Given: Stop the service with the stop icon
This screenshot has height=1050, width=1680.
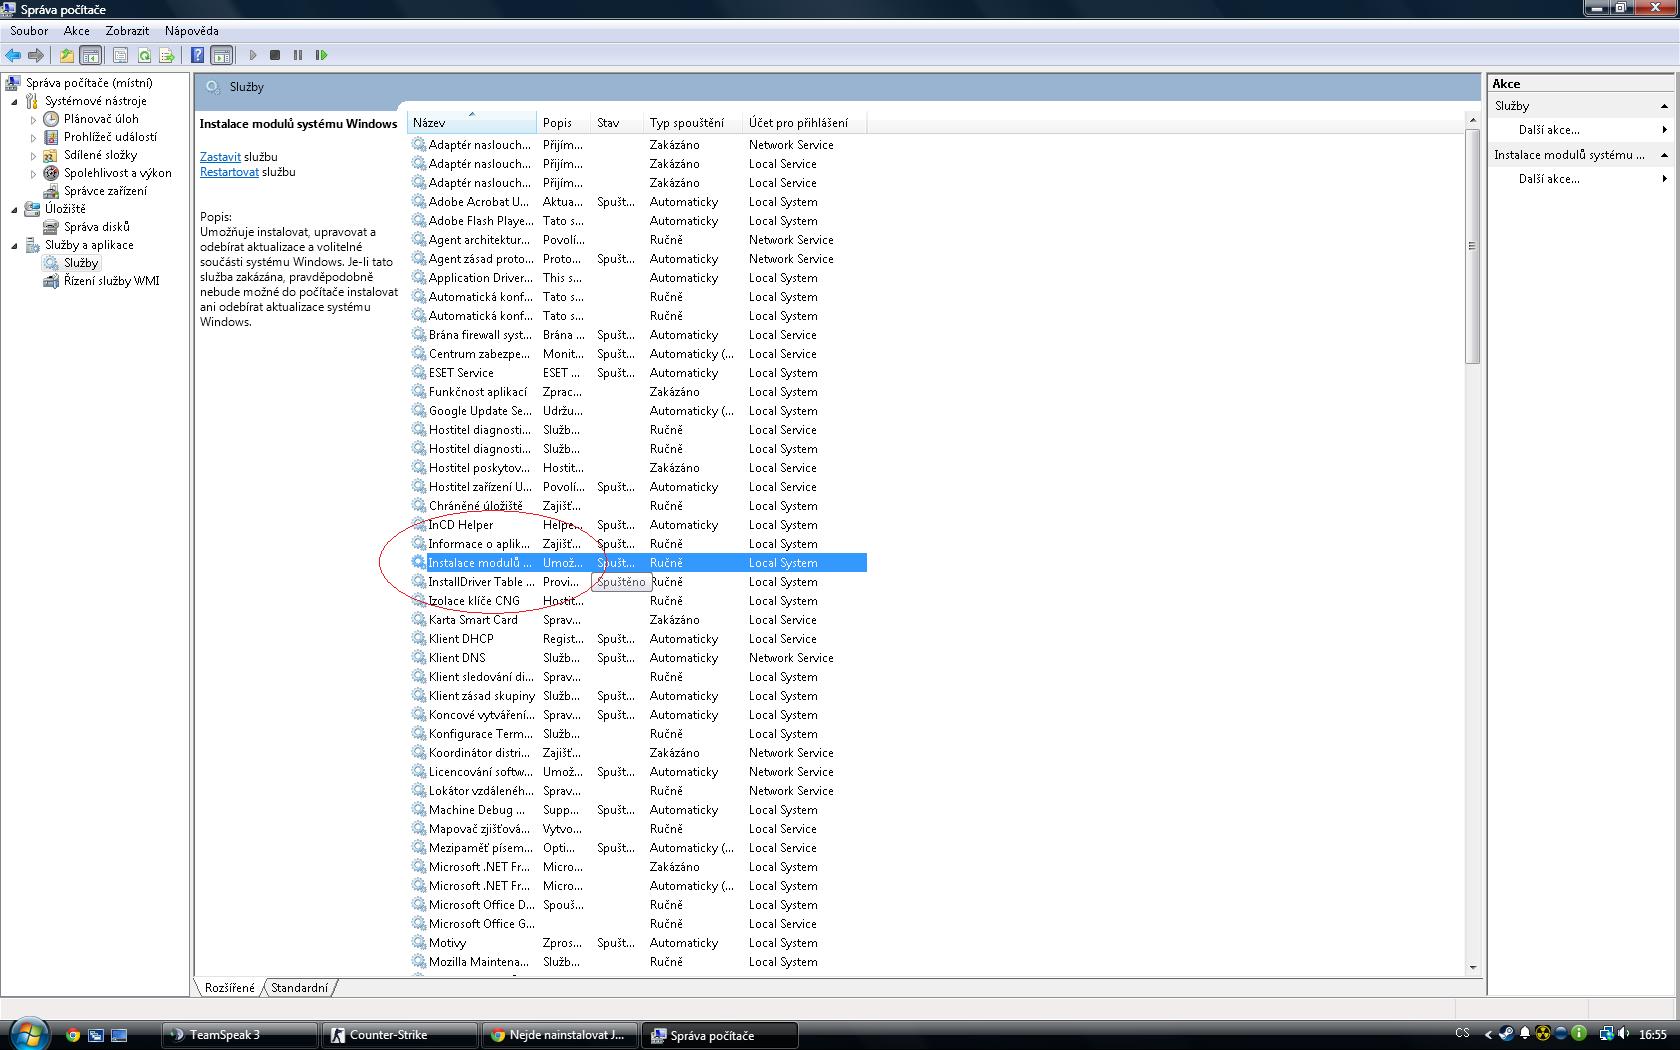Looking at the screenshot, I should [x=275, y=55].
